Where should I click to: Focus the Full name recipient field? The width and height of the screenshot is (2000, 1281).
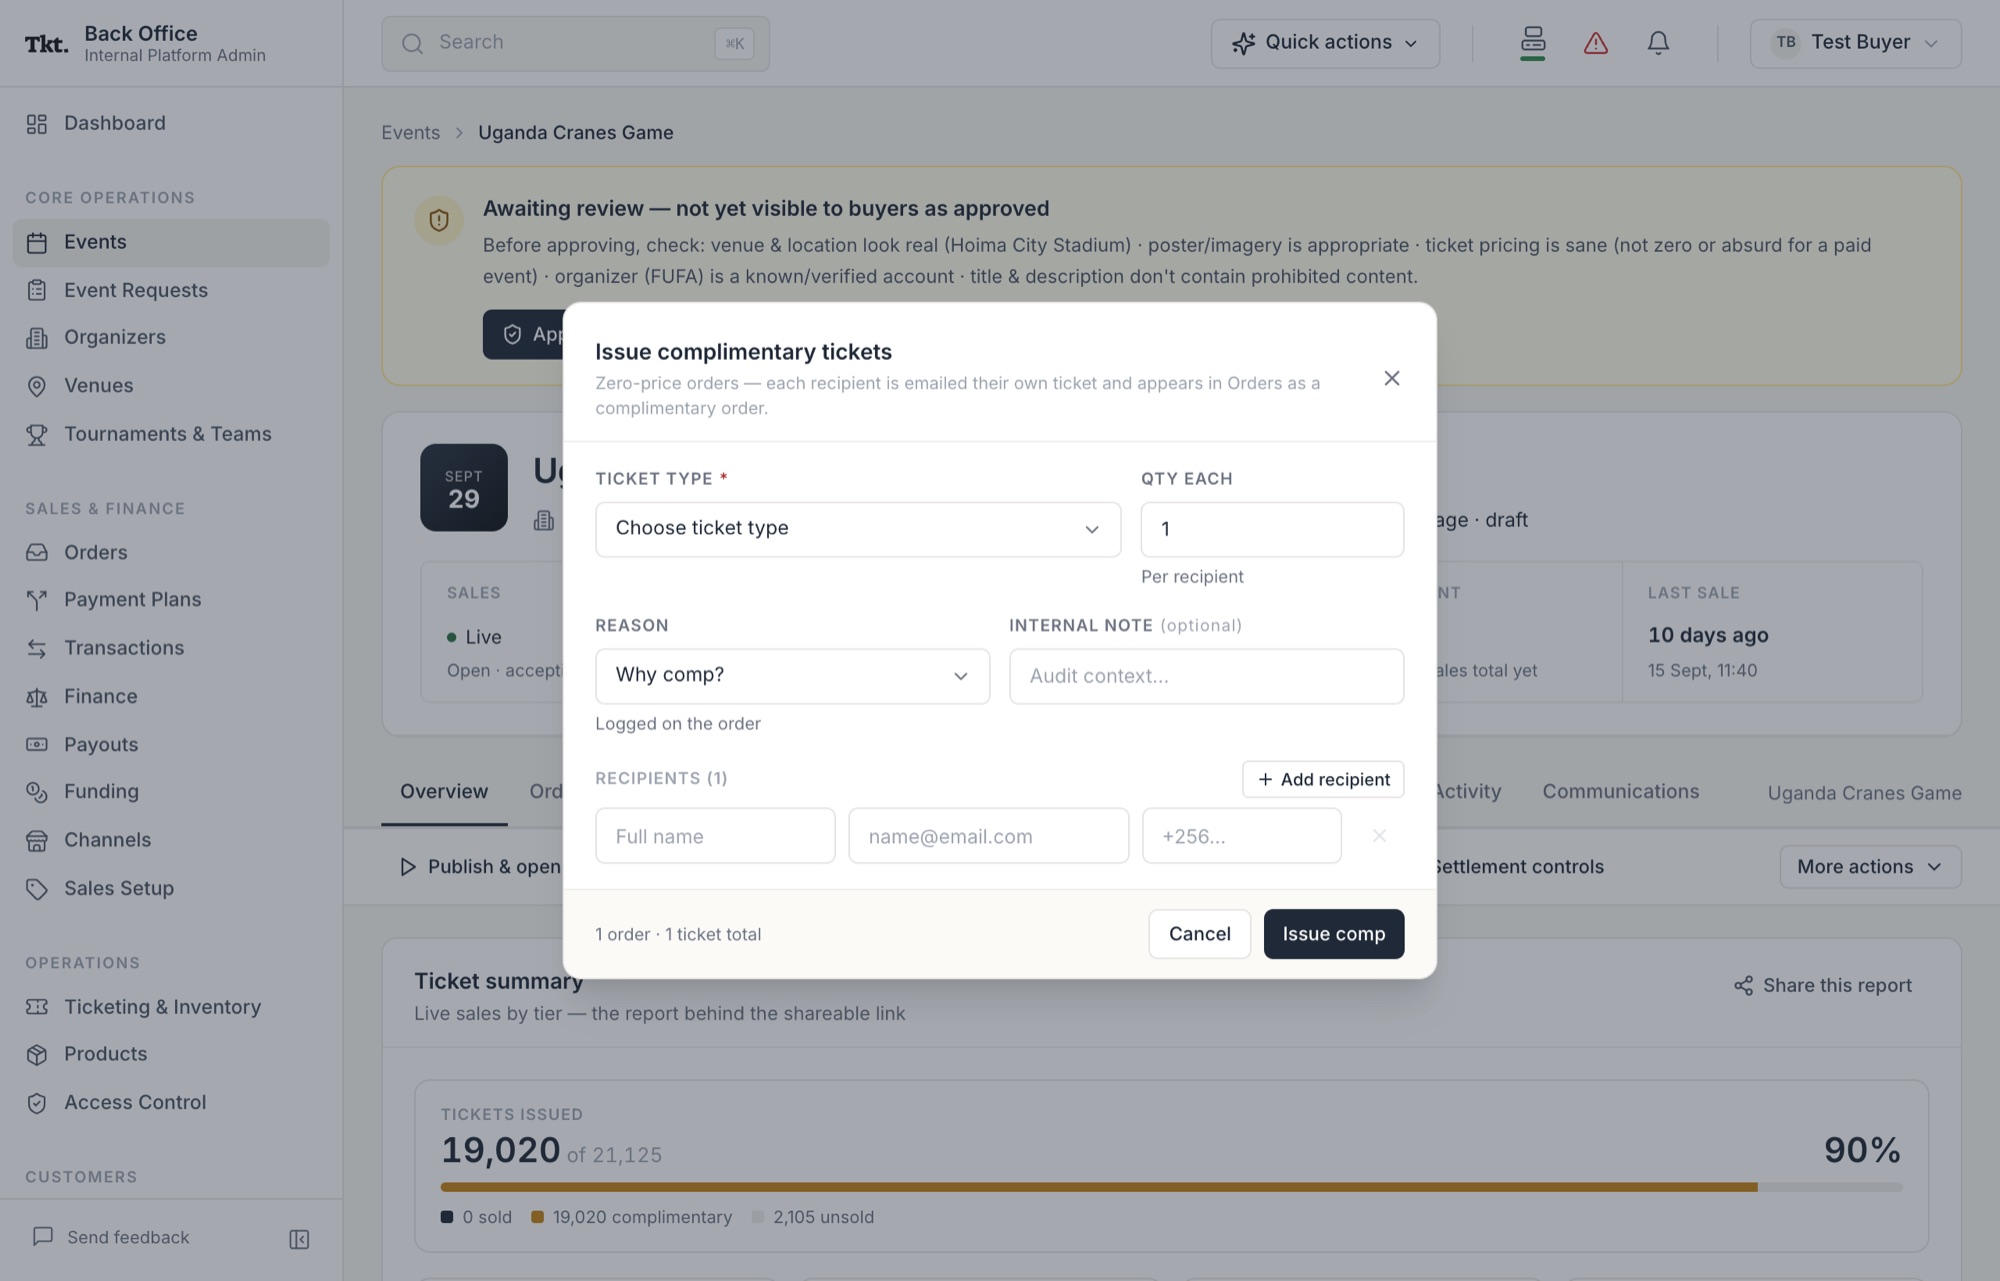tap(715, 836)
